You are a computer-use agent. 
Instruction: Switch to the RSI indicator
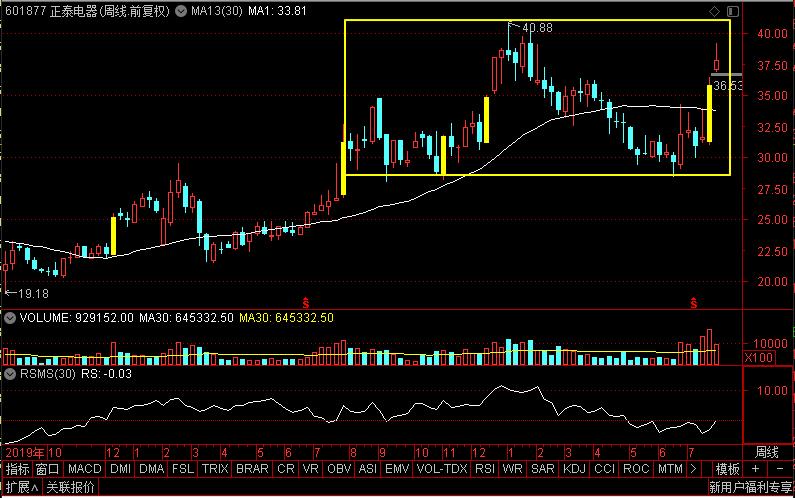tap(485, 469)
